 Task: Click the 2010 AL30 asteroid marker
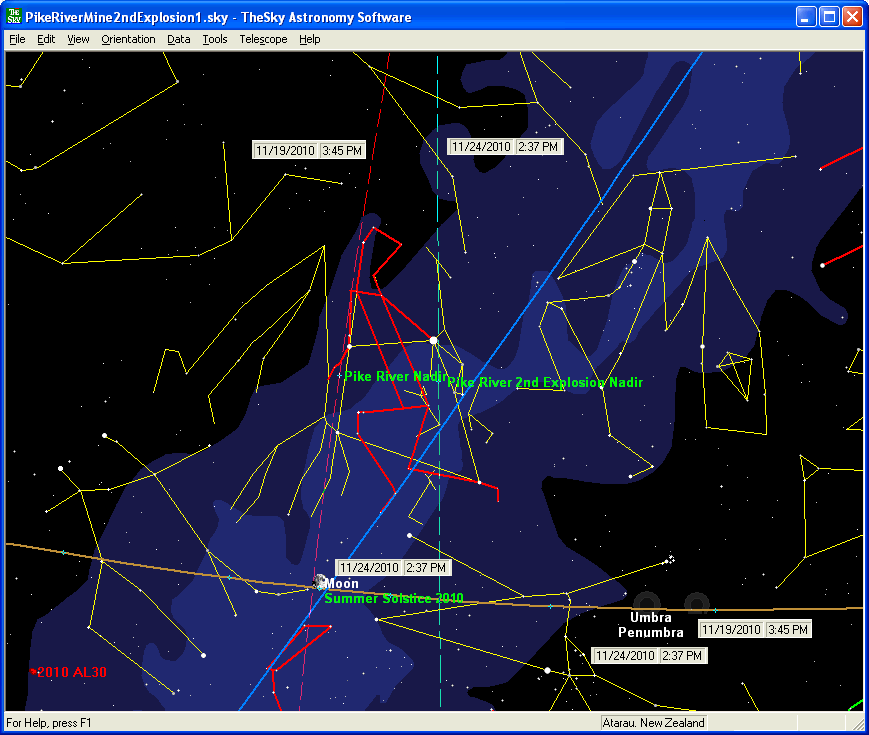coord(34,672)
